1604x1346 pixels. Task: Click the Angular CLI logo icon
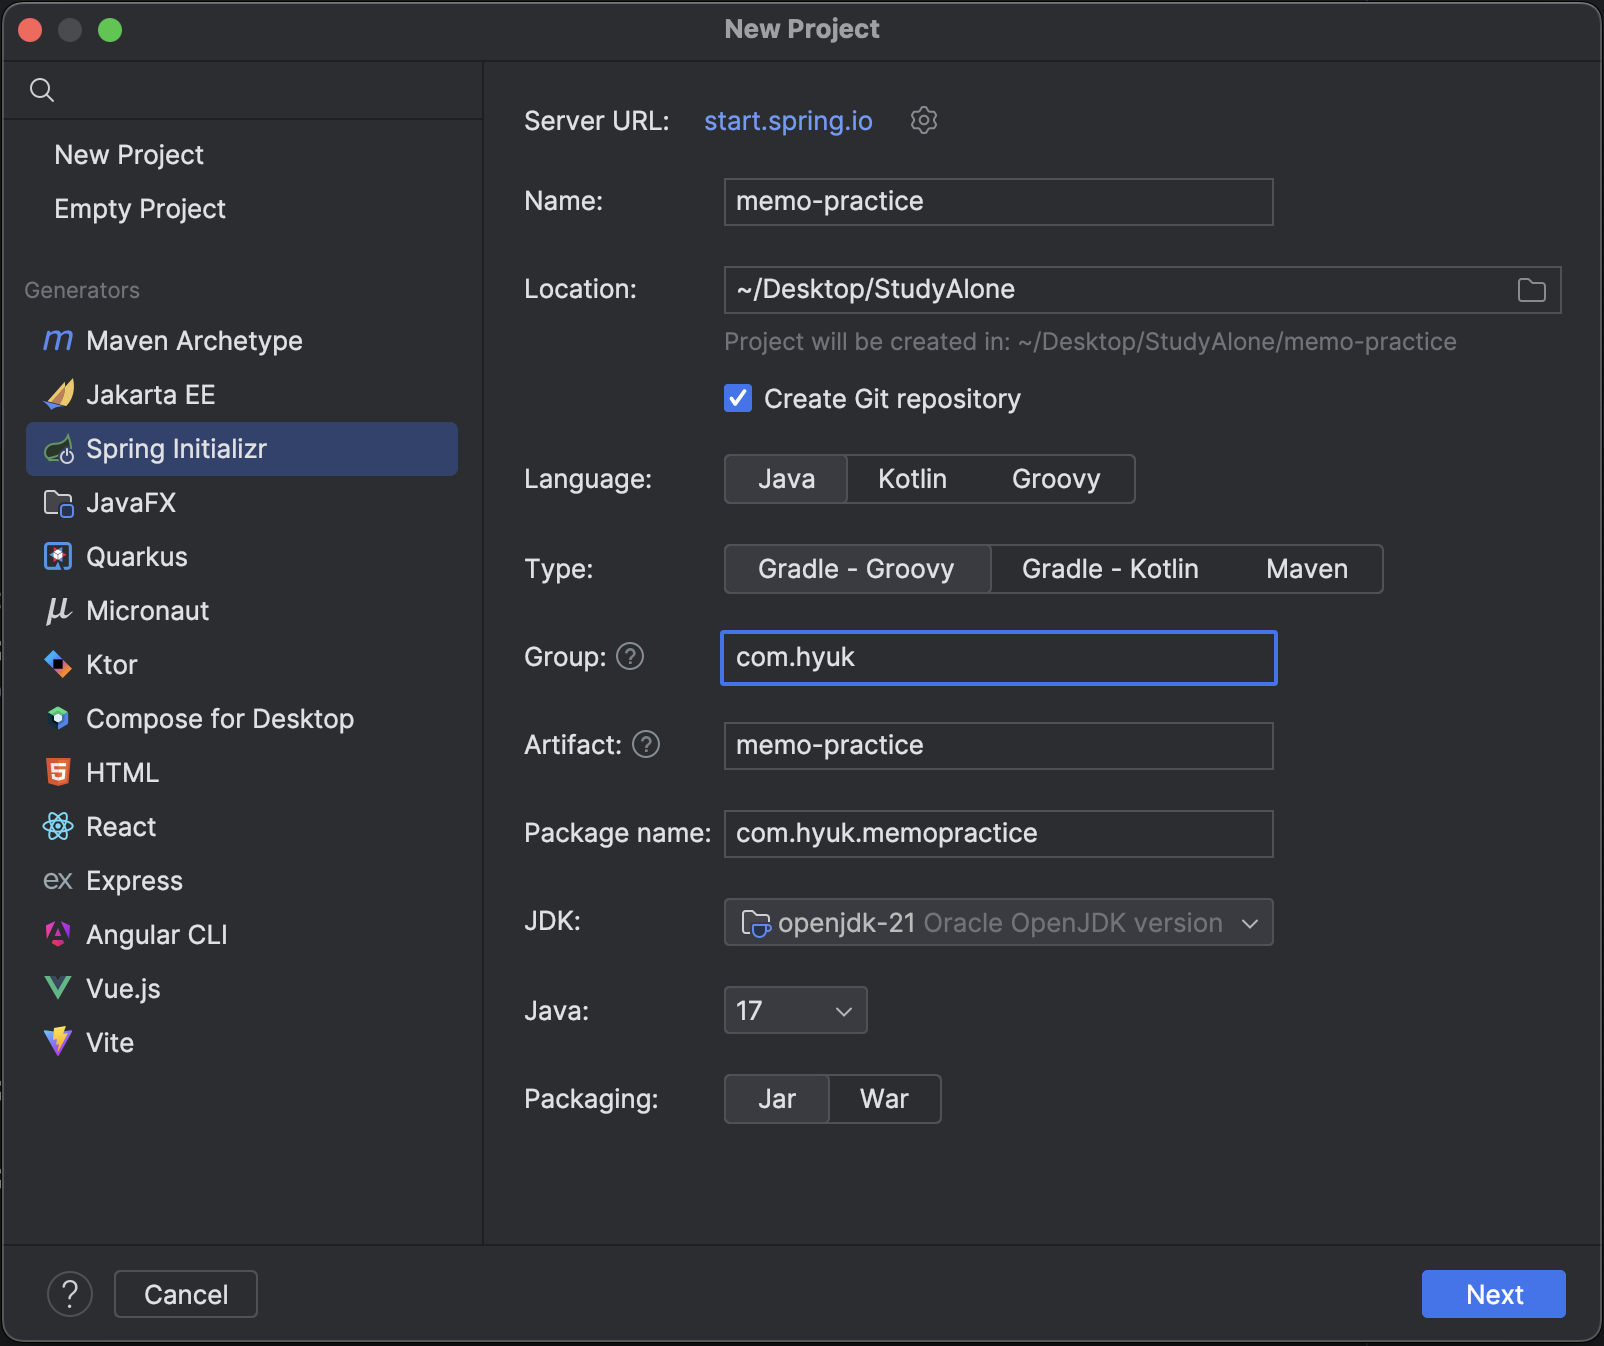pyautogui.click(x=58, y=934)
